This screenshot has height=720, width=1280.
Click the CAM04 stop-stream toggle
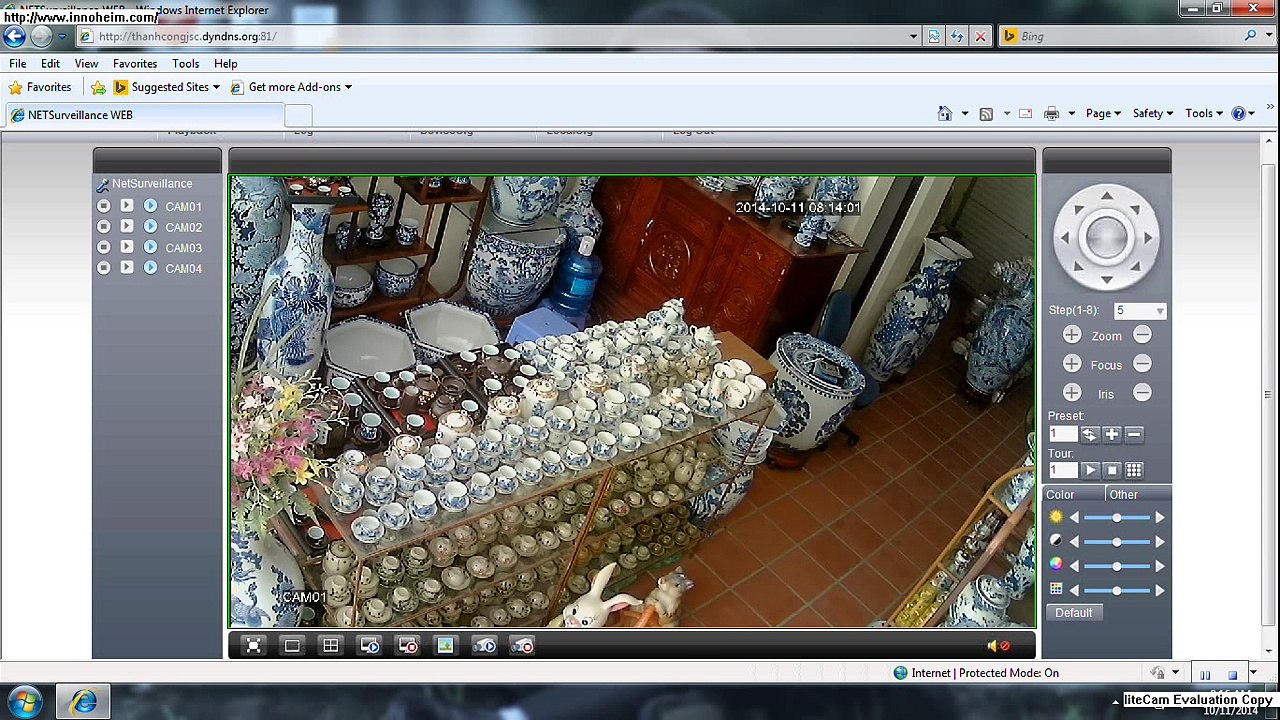tap(103, 268)
